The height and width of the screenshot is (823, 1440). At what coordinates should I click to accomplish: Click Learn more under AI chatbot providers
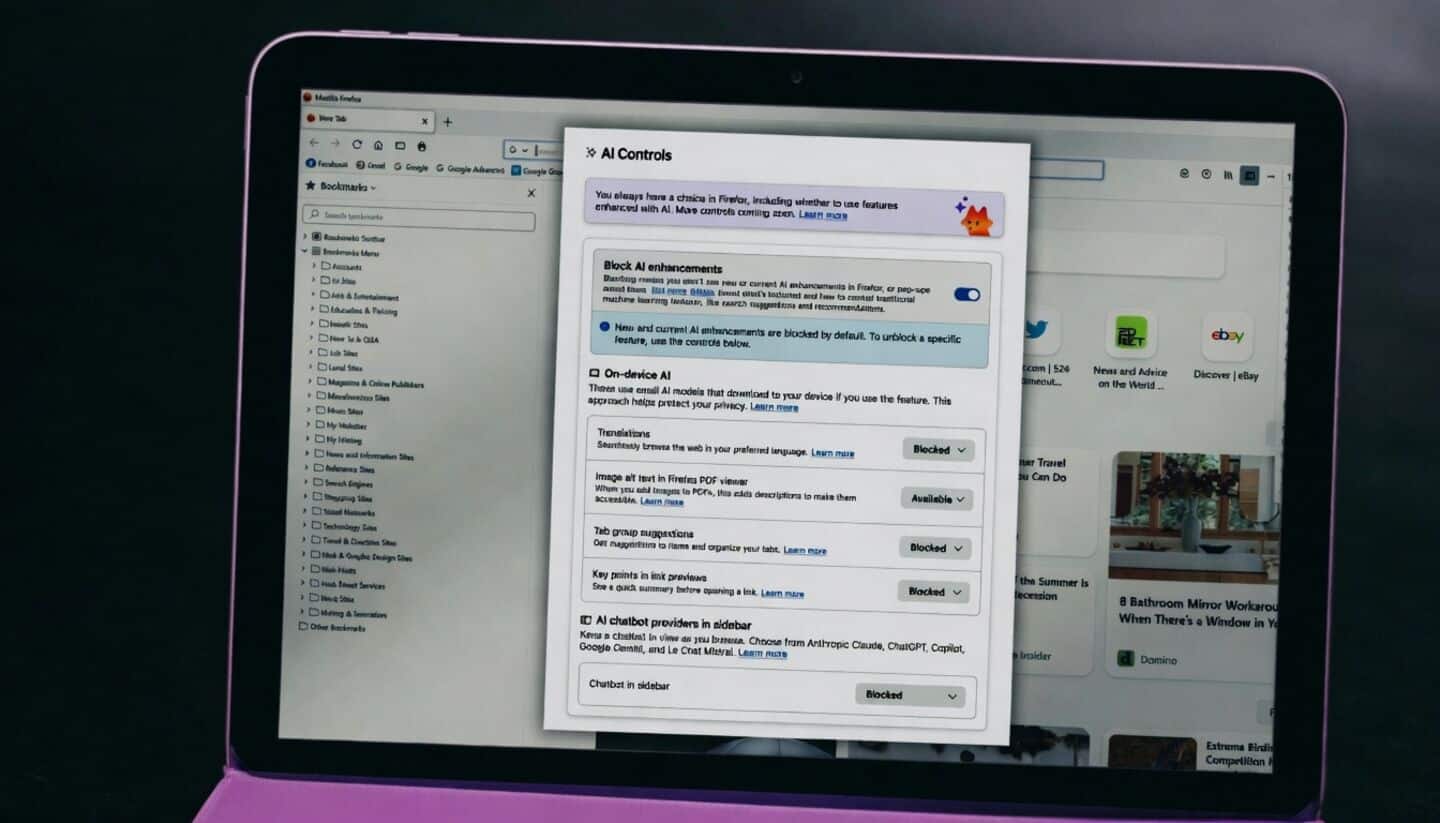point(762,653)
